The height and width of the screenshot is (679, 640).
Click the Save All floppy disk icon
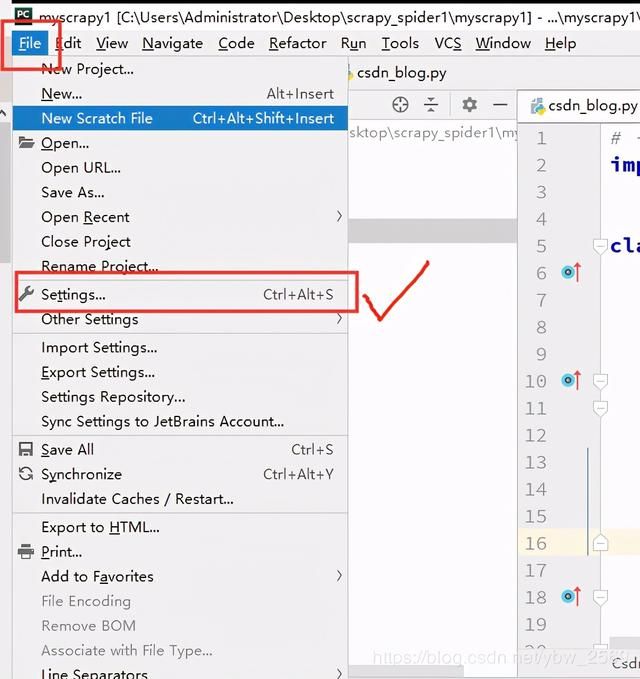[26, 449]
